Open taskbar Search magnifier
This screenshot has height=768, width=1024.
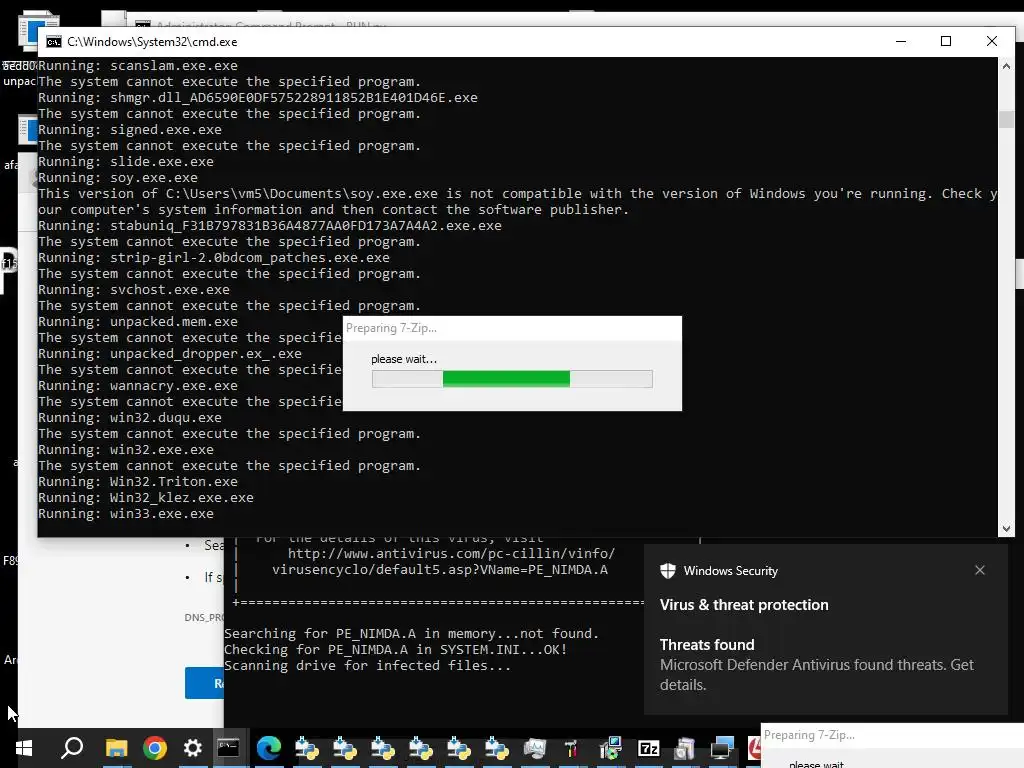tap(72, 748)
